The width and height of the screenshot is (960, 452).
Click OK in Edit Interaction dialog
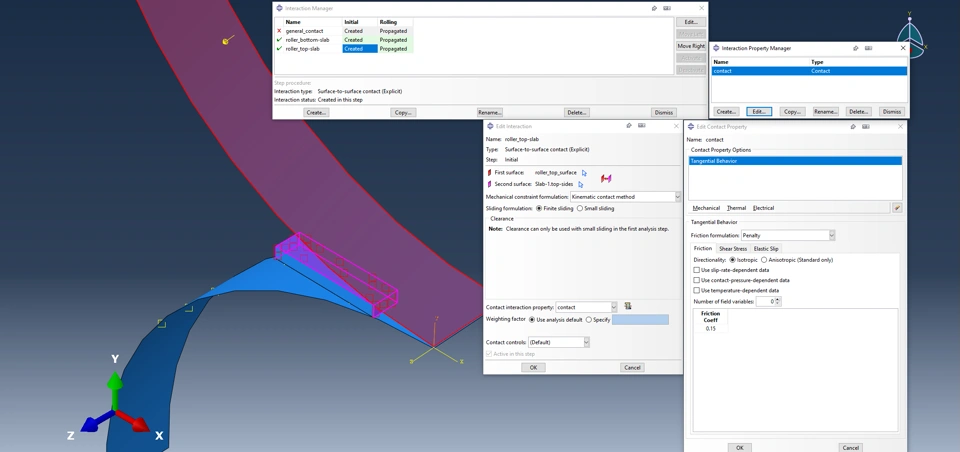pyautogui.click(x=533, y=367)
